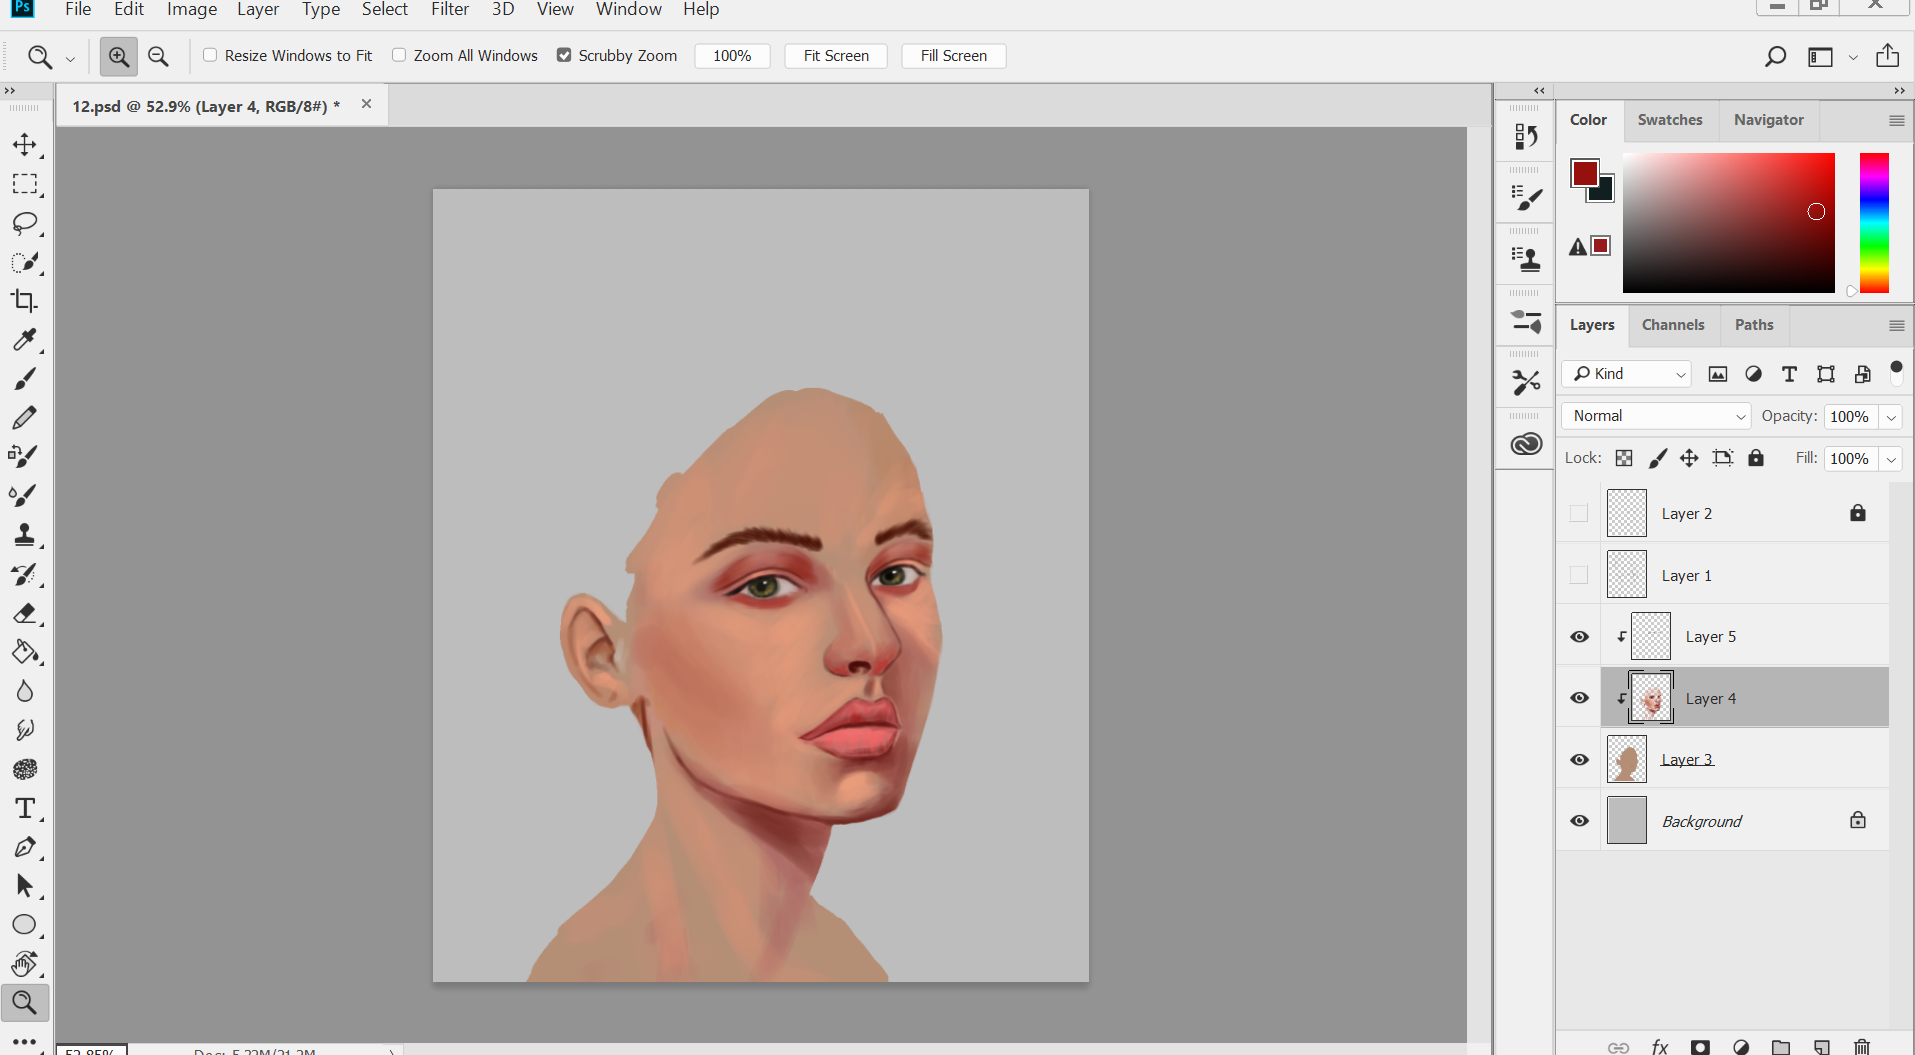Enable Resize Windows to Fit checkbox
The height and width of the screenshot is (1055, 1915).
tap(210, 55)
